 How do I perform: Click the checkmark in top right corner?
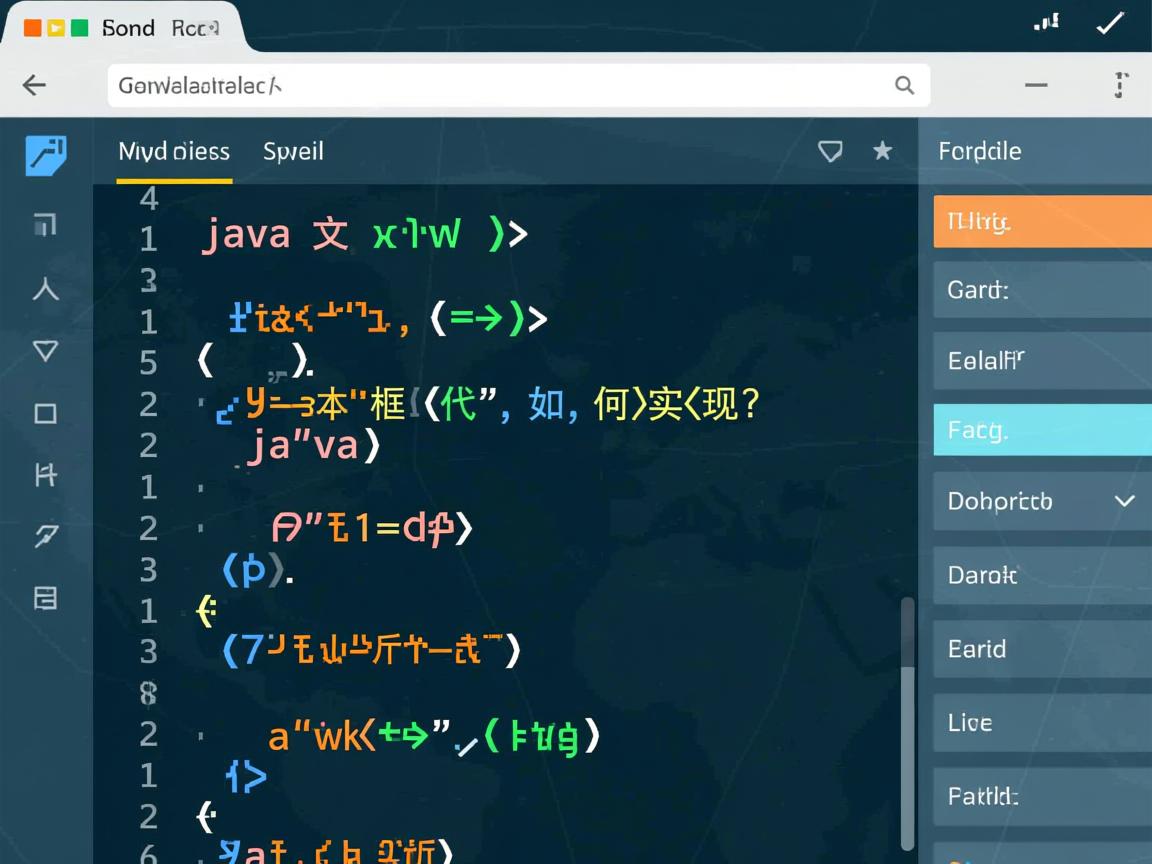[1110, 24]
